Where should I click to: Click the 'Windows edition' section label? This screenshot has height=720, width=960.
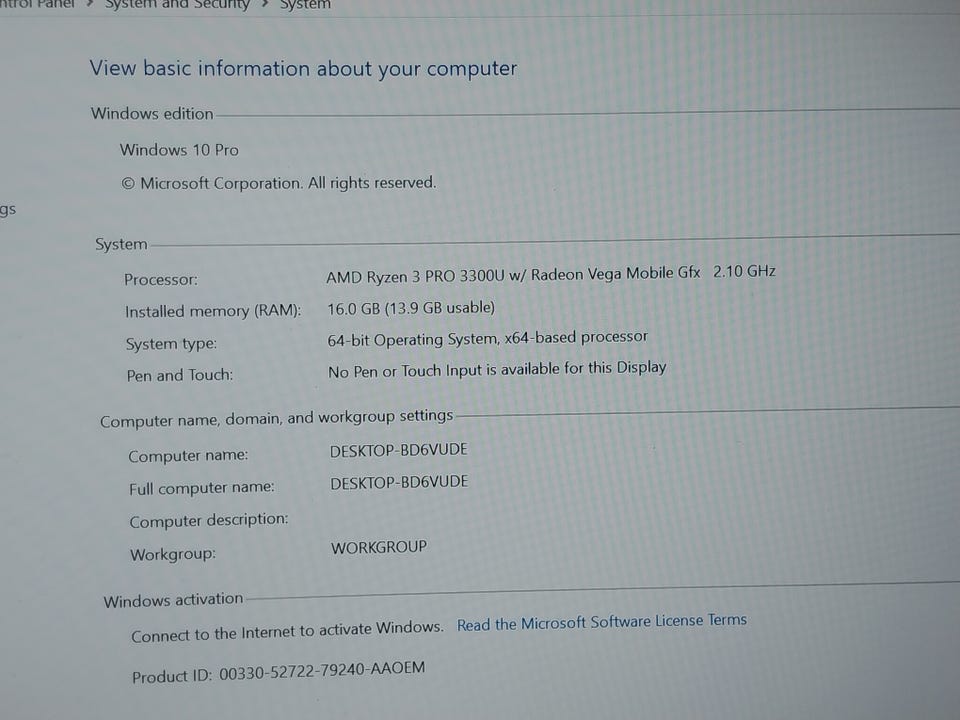[x=152, y=114]
